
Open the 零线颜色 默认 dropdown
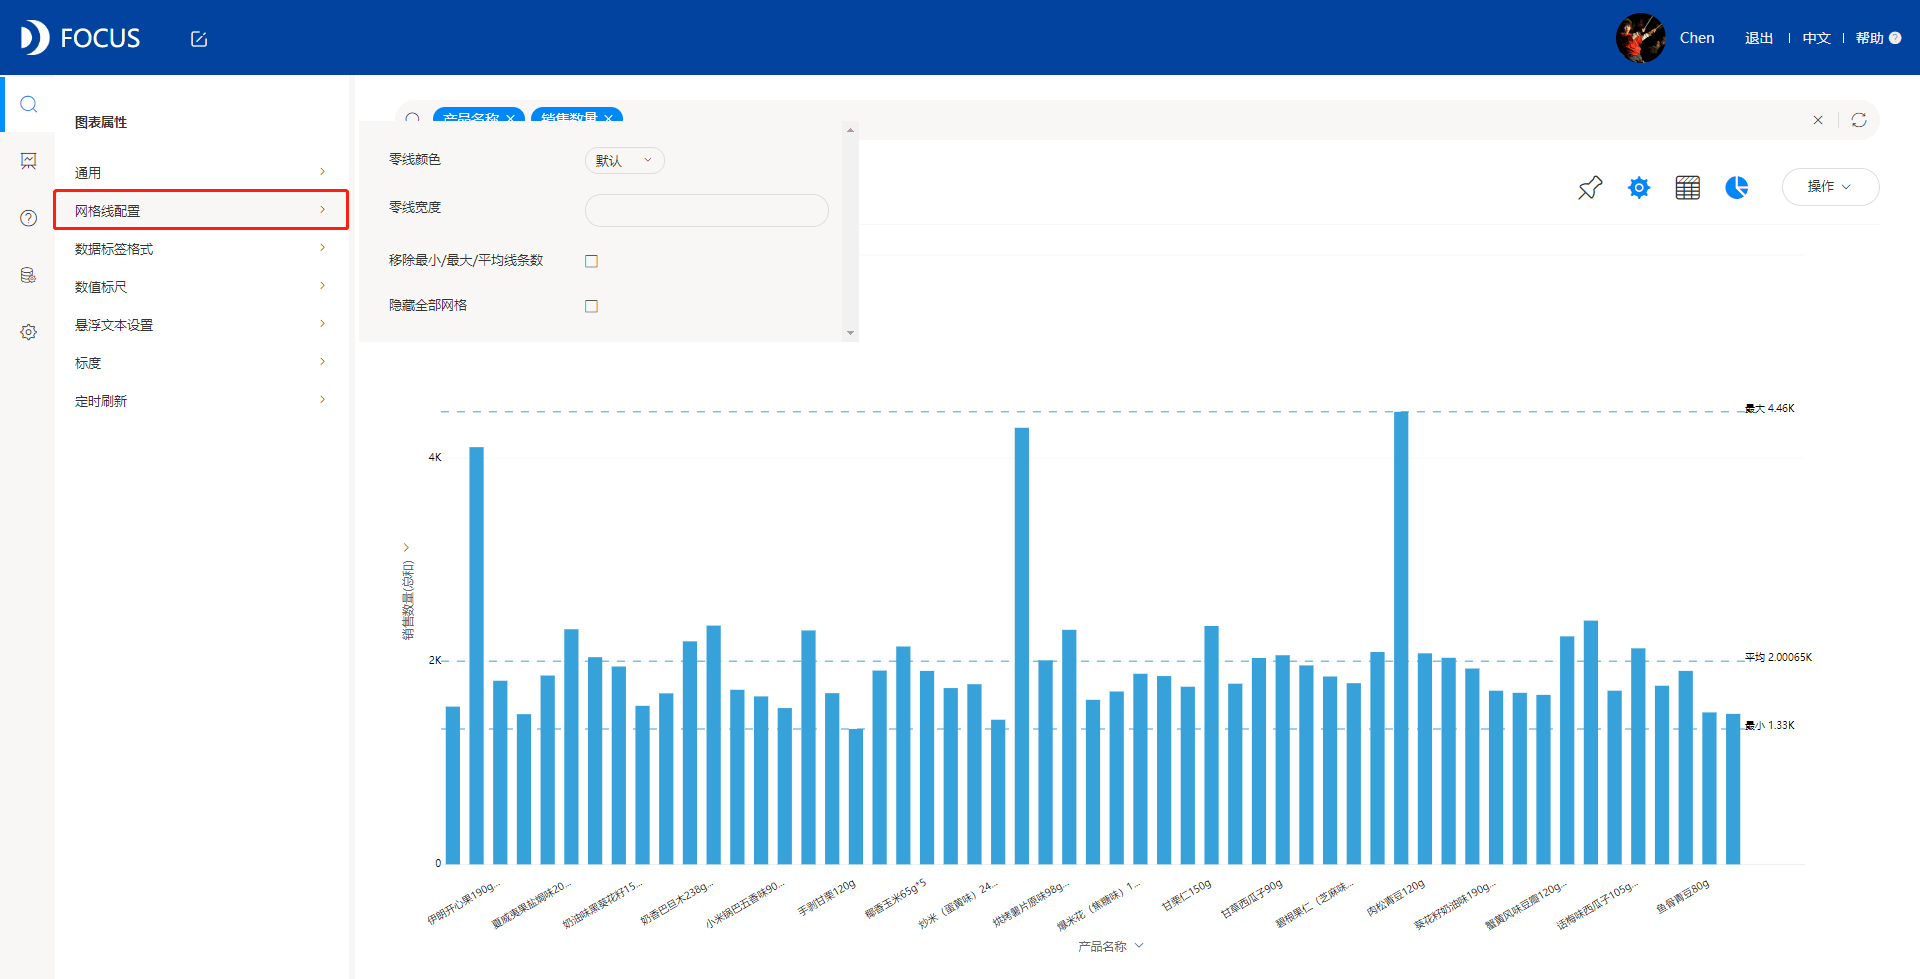coord(624,160)
